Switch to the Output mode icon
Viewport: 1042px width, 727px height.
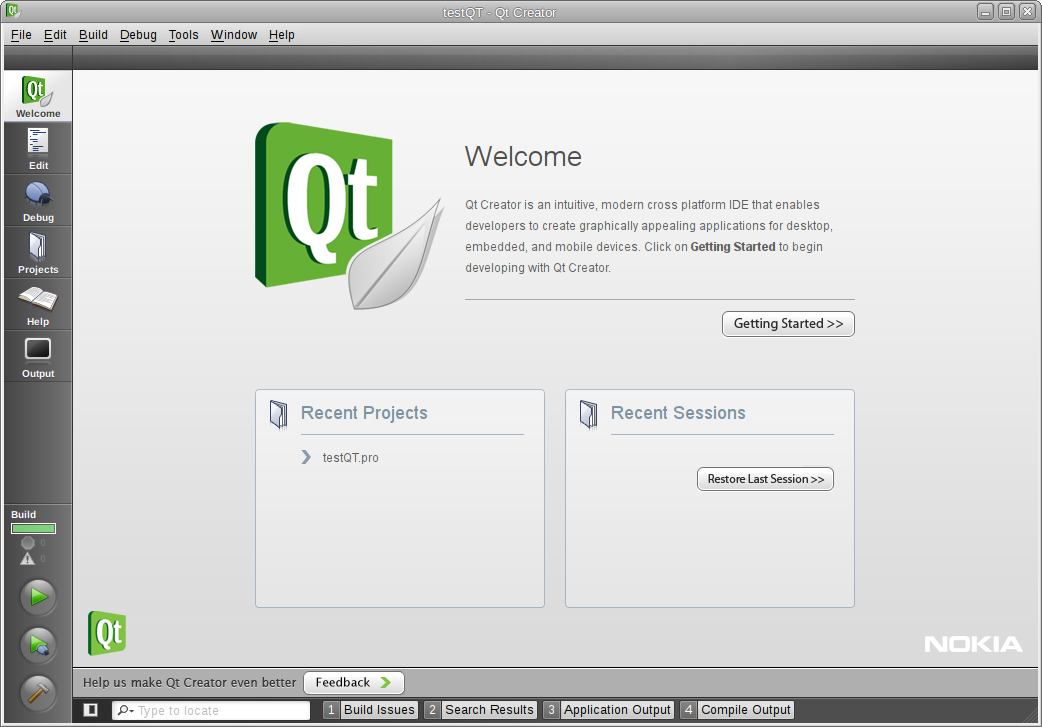tap(37, 357)
